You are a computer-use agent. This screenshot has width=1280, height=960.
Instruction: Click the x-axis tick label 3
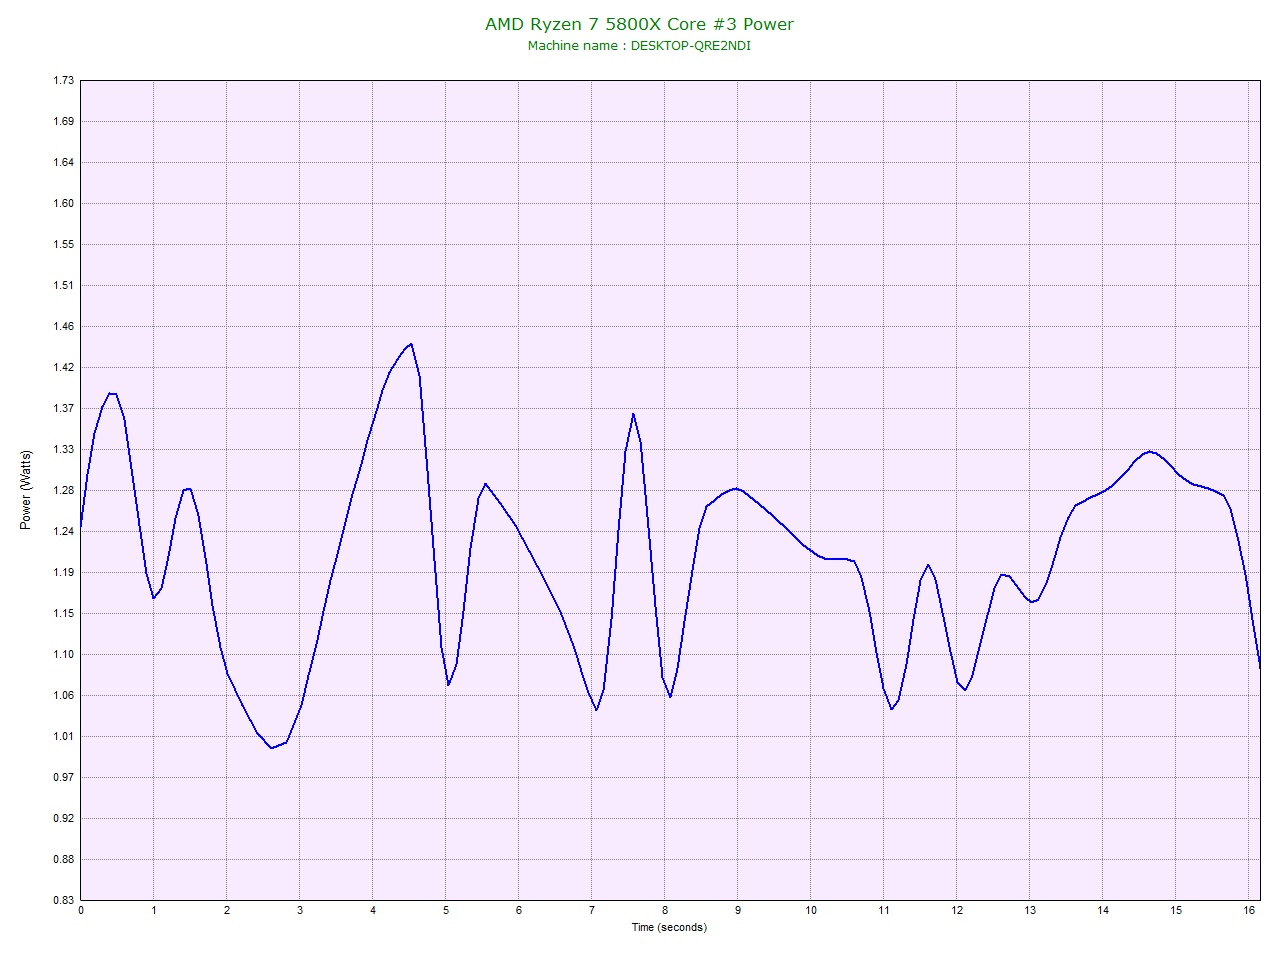tap(299, 910)
